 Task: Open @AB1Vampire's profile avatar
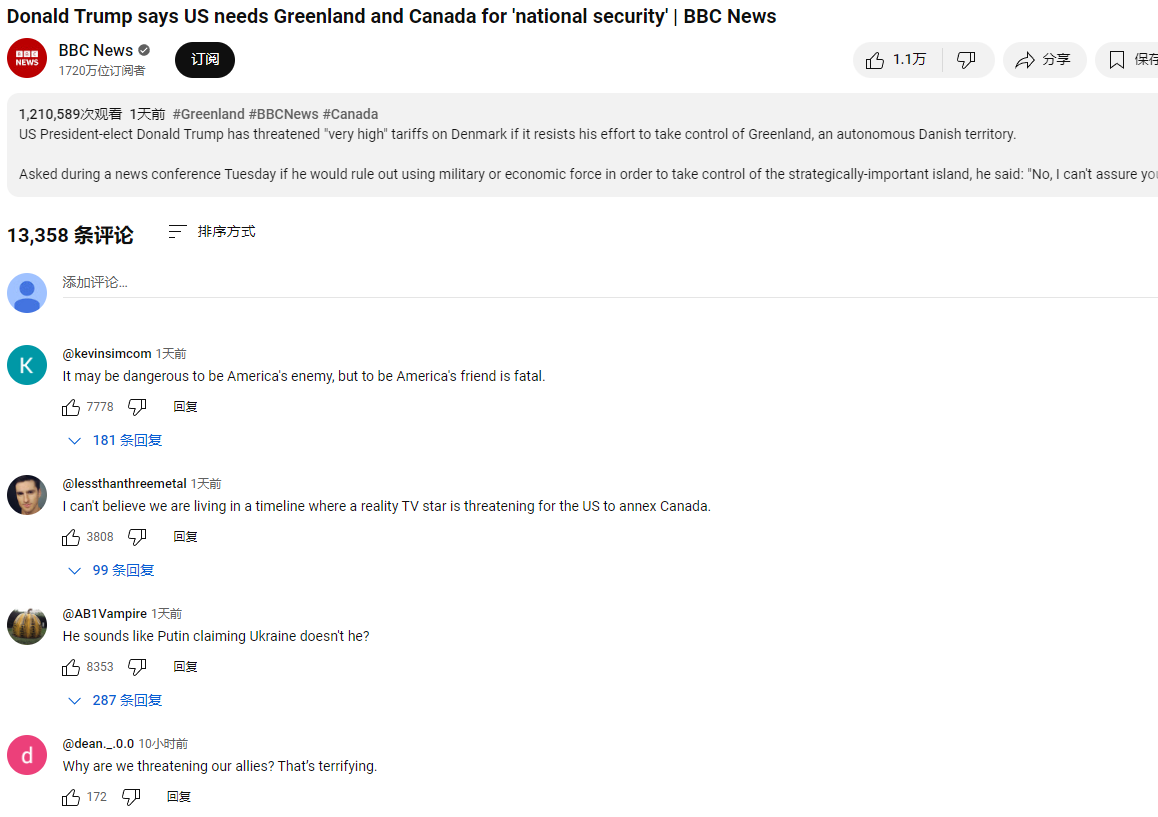click(27, 626)
